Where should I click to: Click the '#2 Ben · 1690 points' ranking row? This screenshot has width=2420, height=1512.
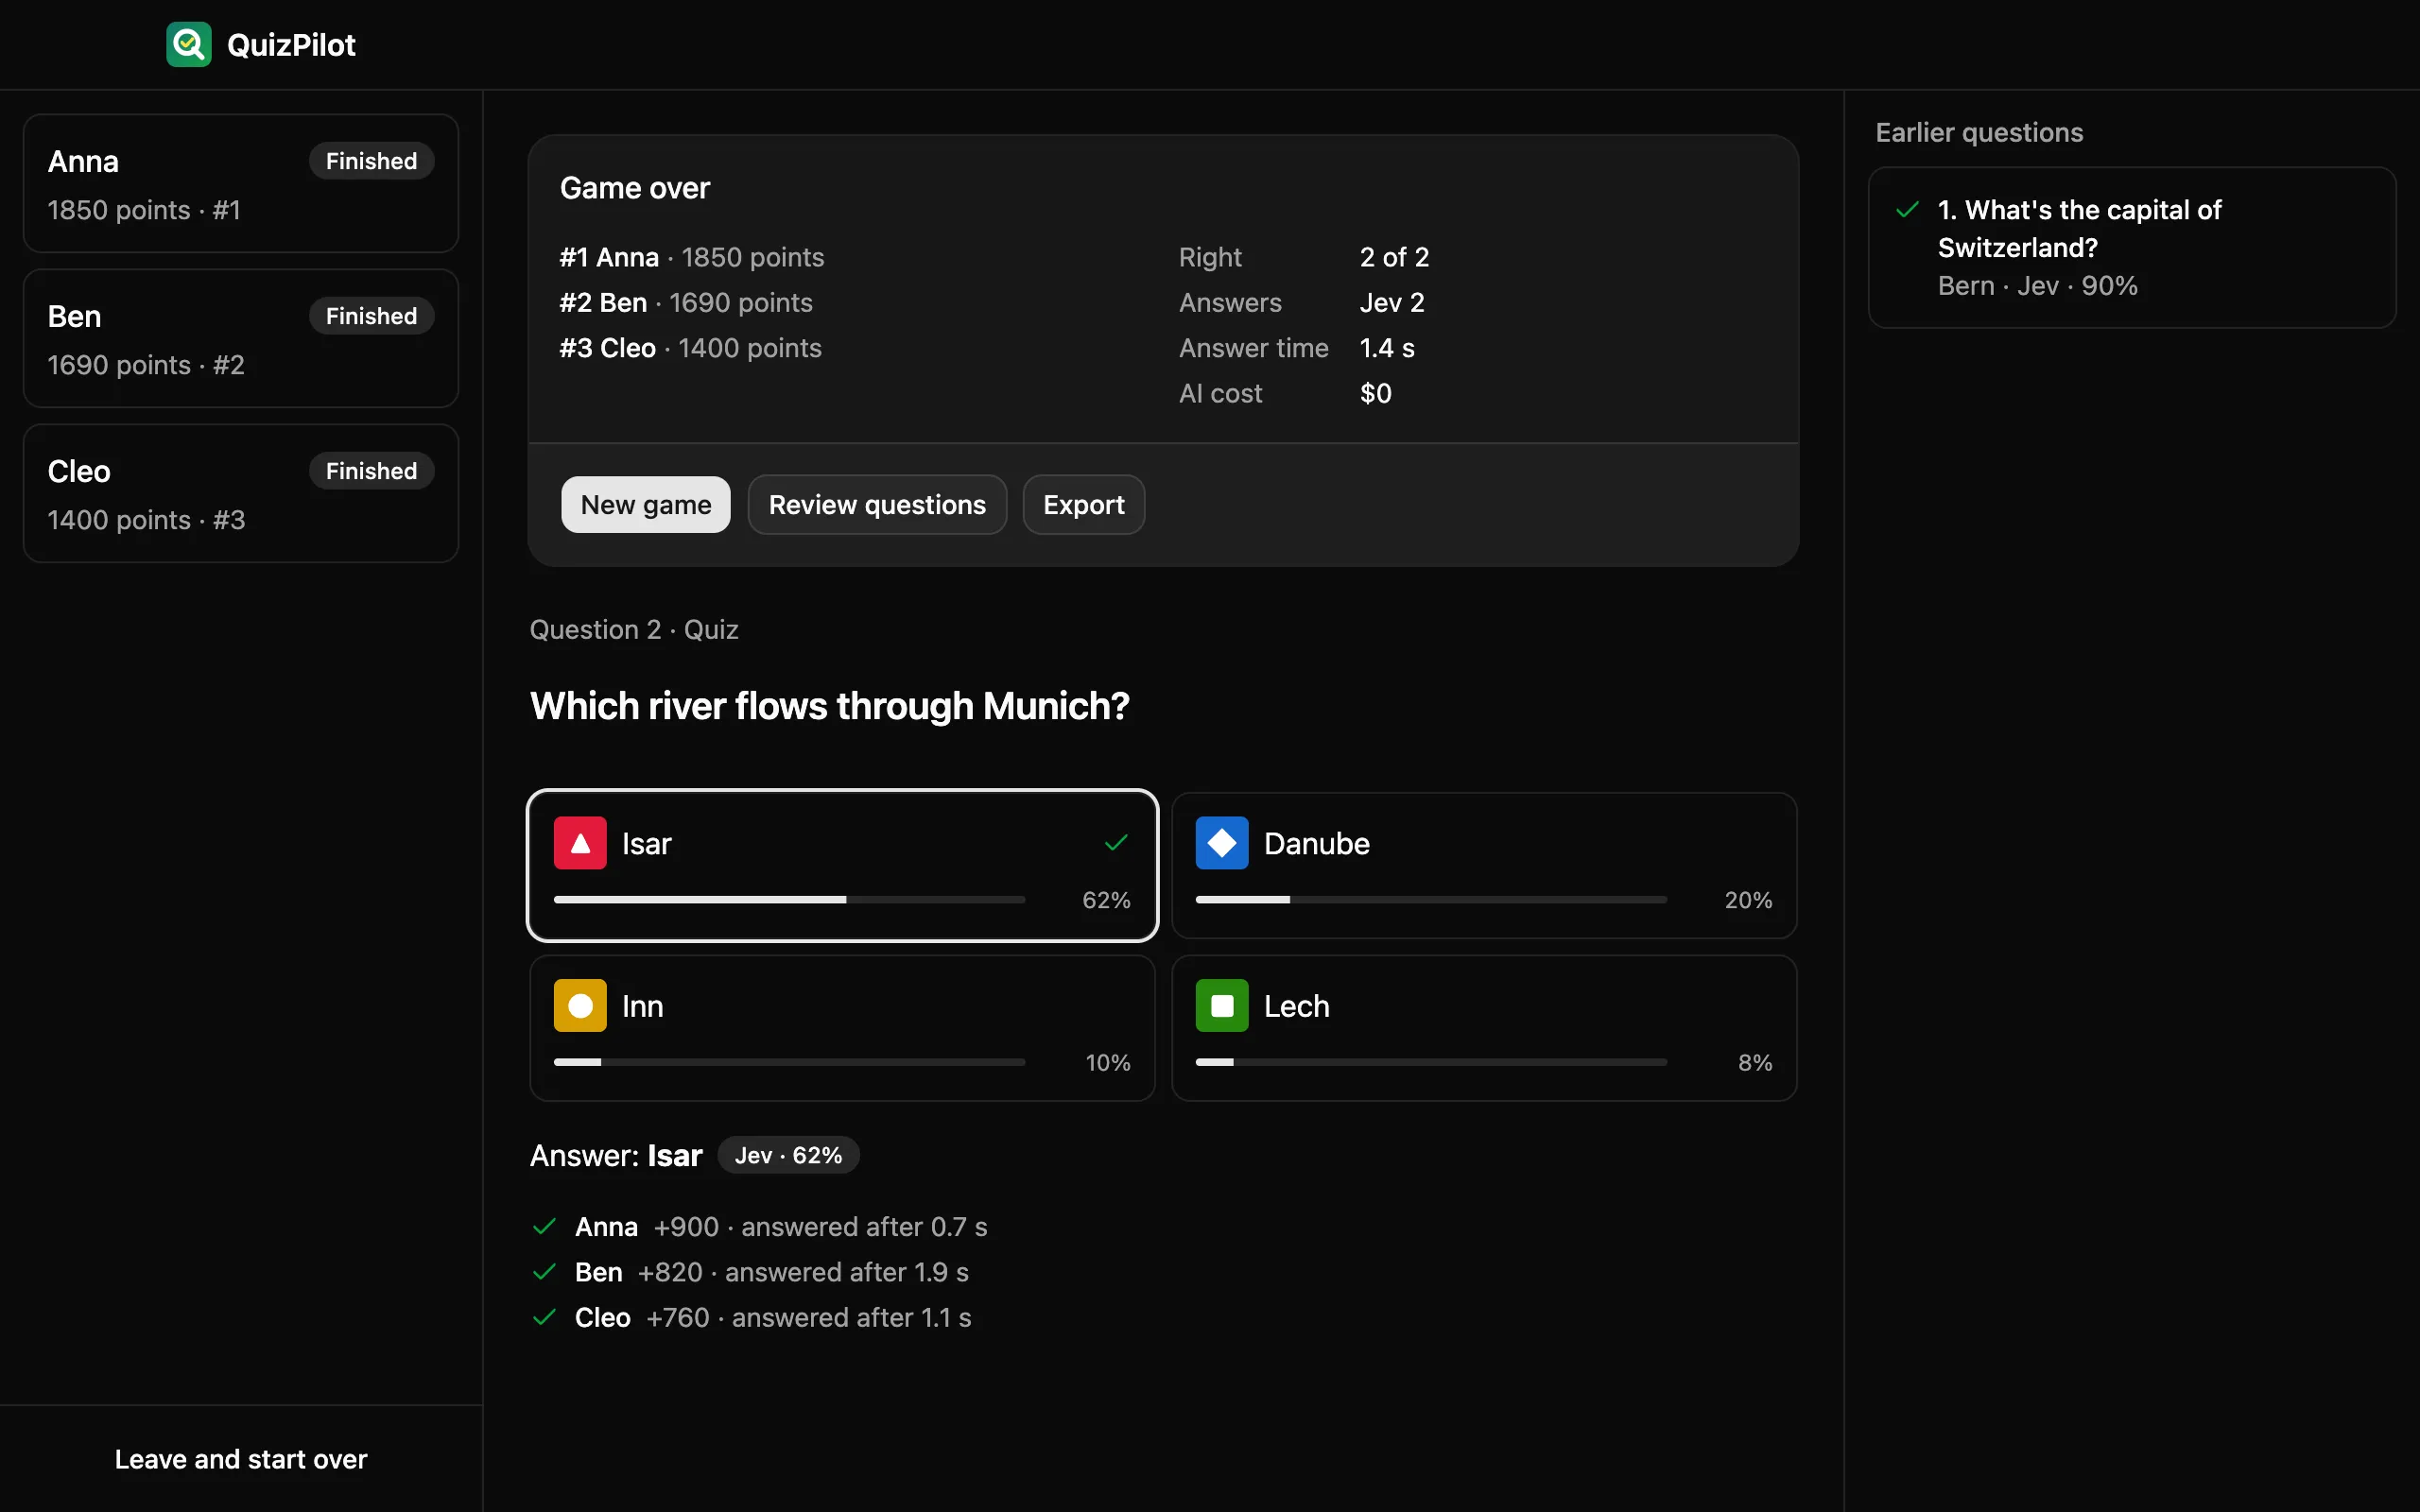pos(686,302)
